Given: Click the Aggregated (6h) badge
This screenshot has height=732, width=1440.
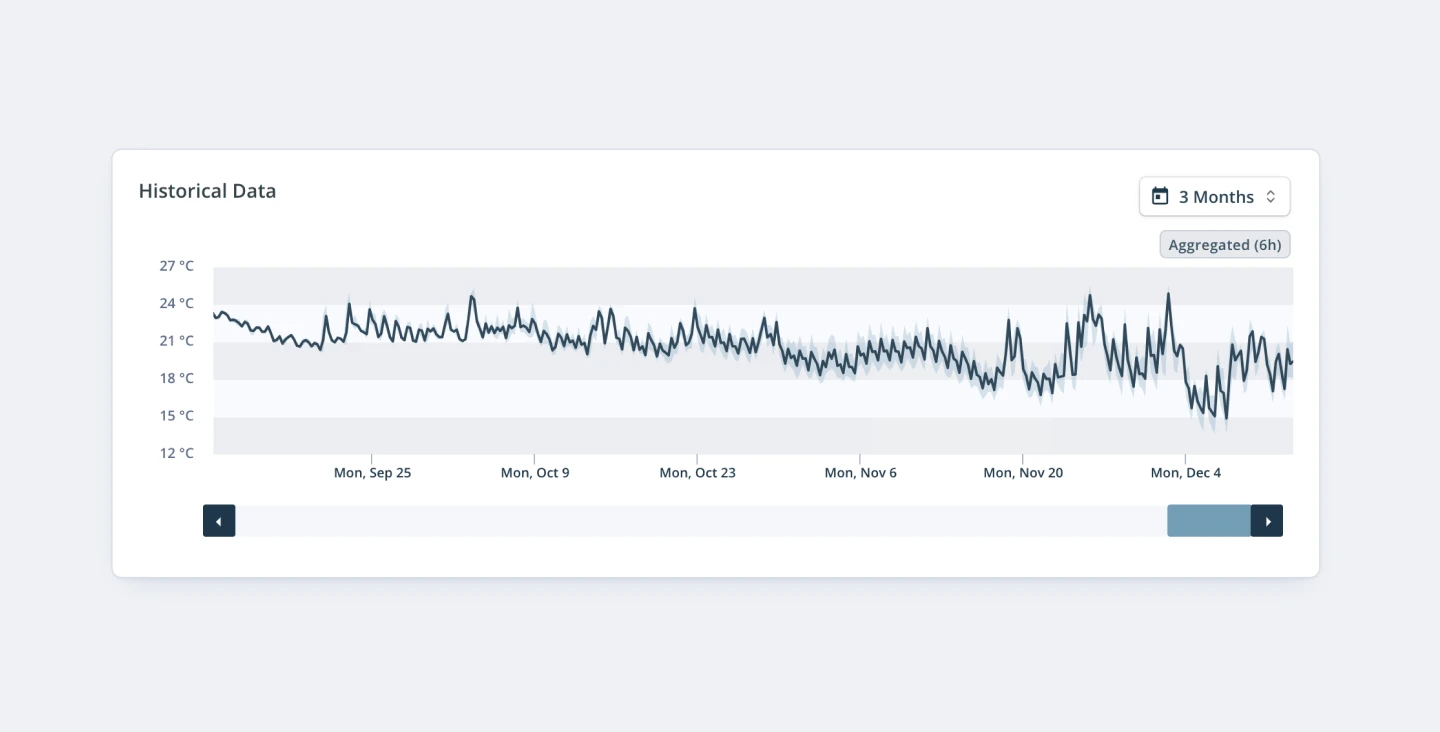Looking at the screenshot, I should [1224, 245].
